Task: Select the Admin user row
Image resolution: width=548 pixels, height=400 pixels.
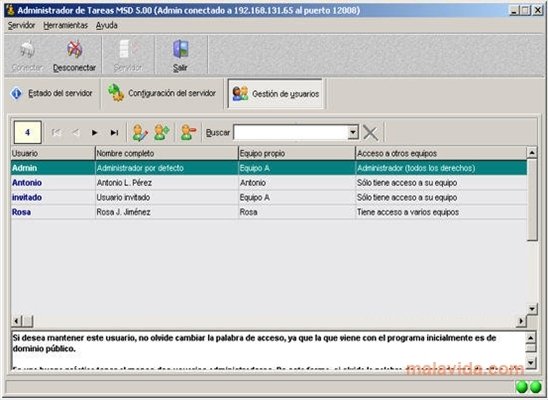Action: [269, 168]
